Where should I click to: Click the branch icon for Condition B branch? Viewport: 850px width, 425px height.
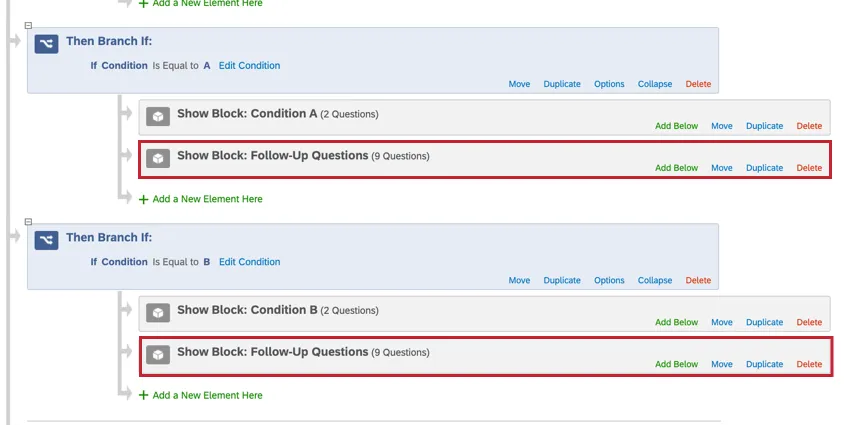tap(46, 239)
